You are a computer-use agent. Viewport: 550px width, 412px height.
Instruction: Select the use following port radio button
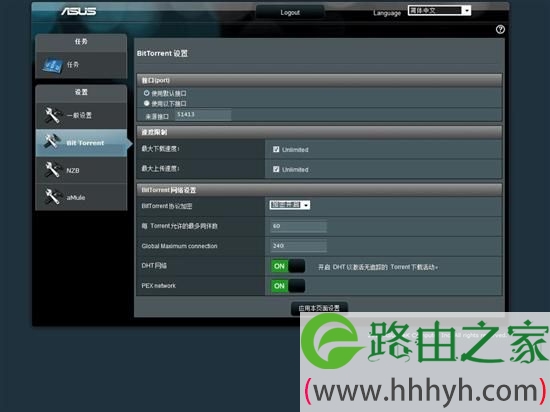(146, 103)
